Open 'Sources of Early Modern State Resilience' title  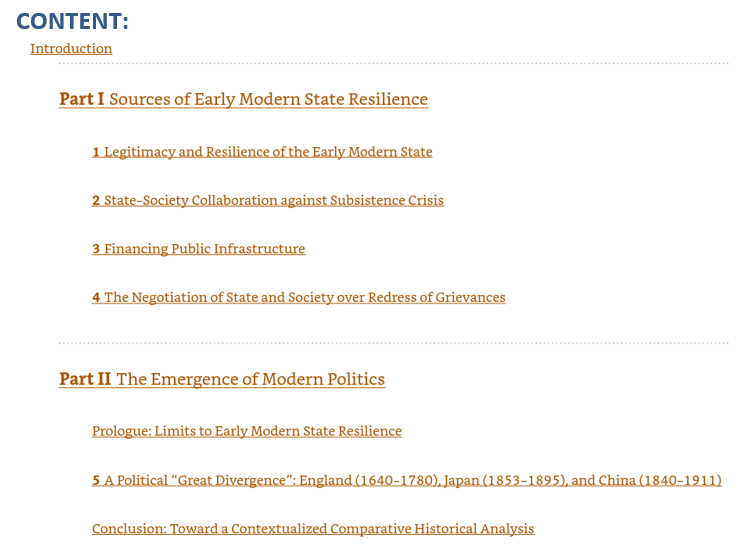point(268,99)
